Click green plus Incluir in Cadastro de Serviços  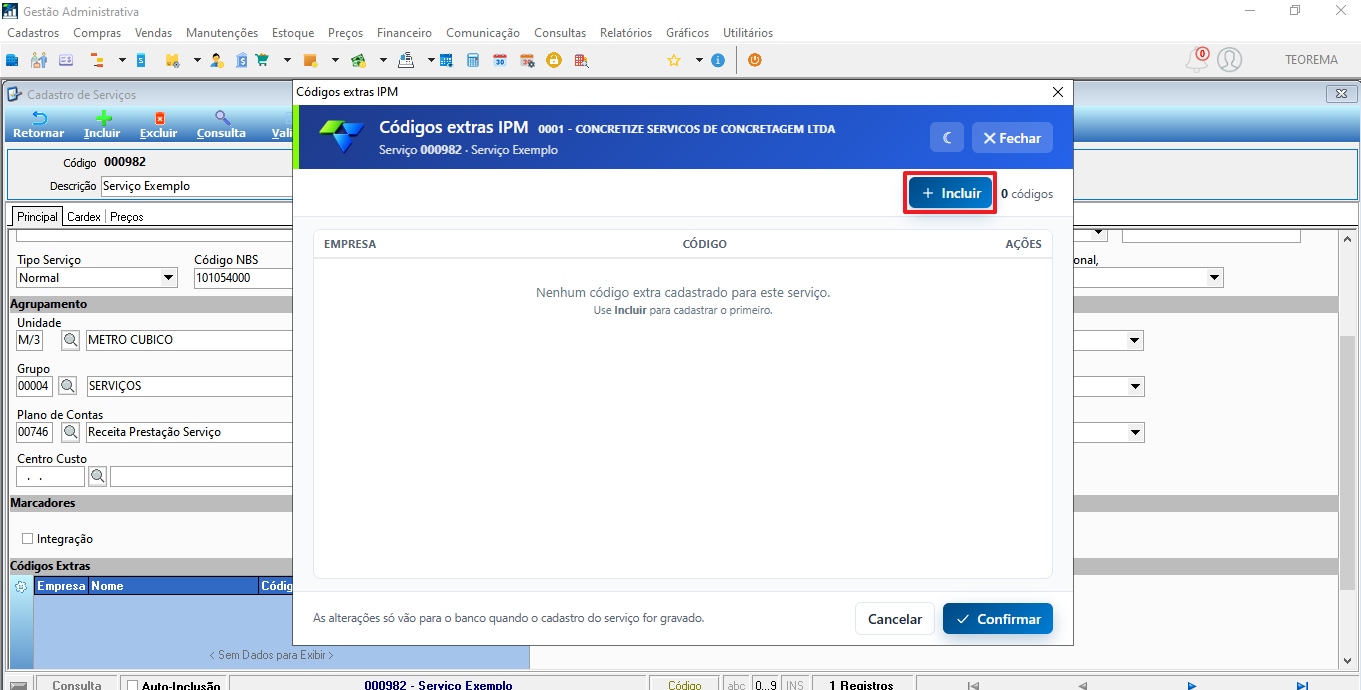click(102, 125)
